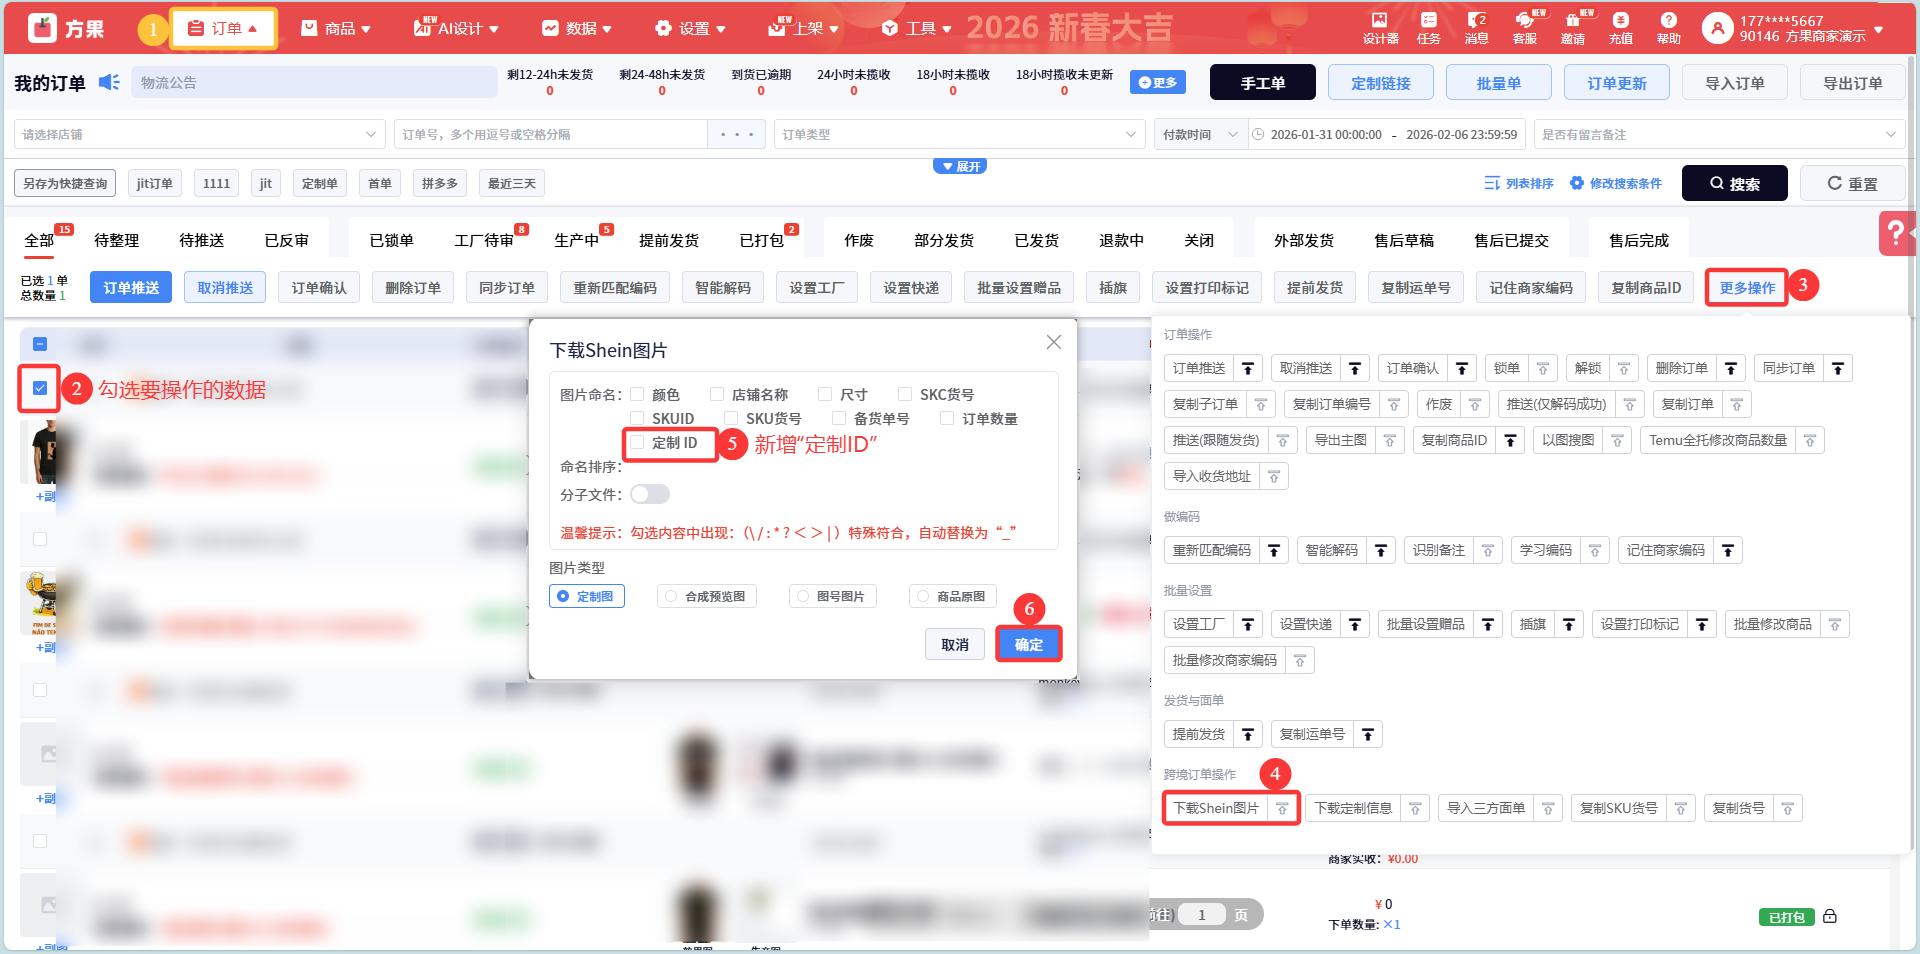
Task: Expand the AI设计 dropdown menu
Action: pyautogui.click(x=457, y=28)
